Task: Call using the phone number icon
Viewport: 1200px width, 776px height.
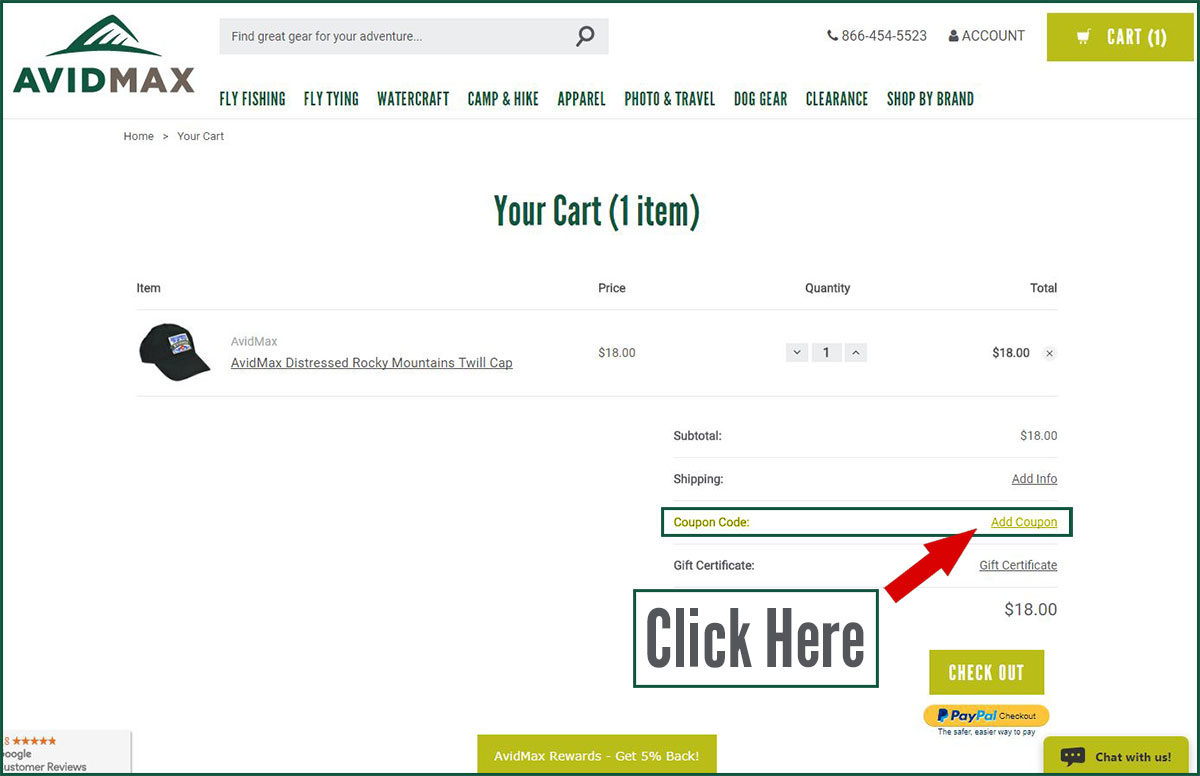Action: click(832, 36)
